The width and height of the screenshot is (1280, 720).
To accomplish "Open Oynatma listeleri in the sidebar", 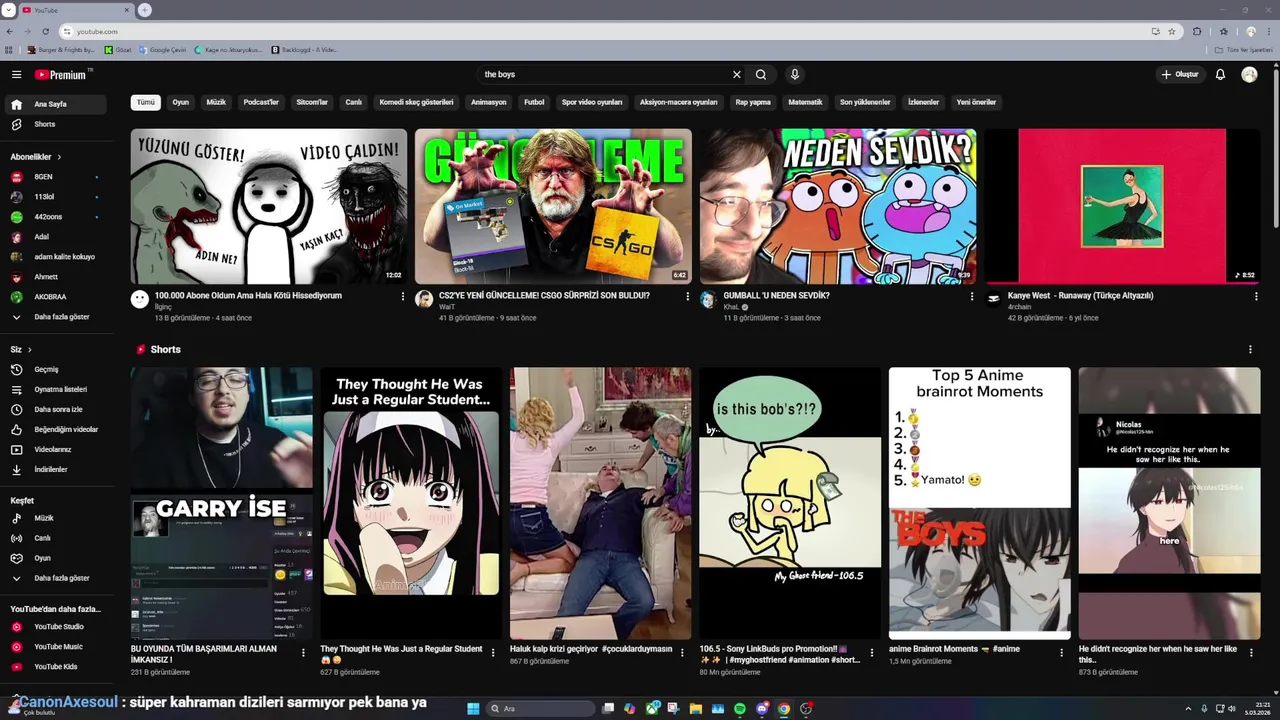I will tap(57, 390).
